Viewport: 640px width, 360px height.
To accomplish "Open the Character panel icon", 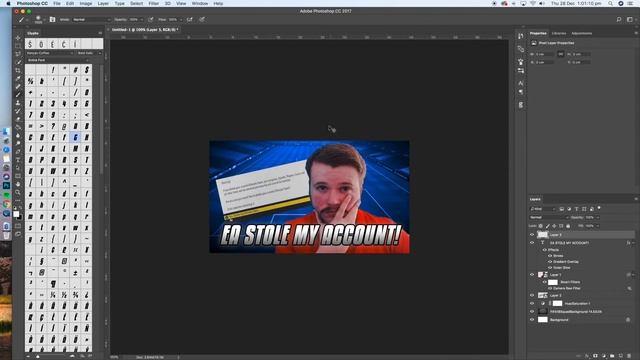I will [x=521, y=83].
